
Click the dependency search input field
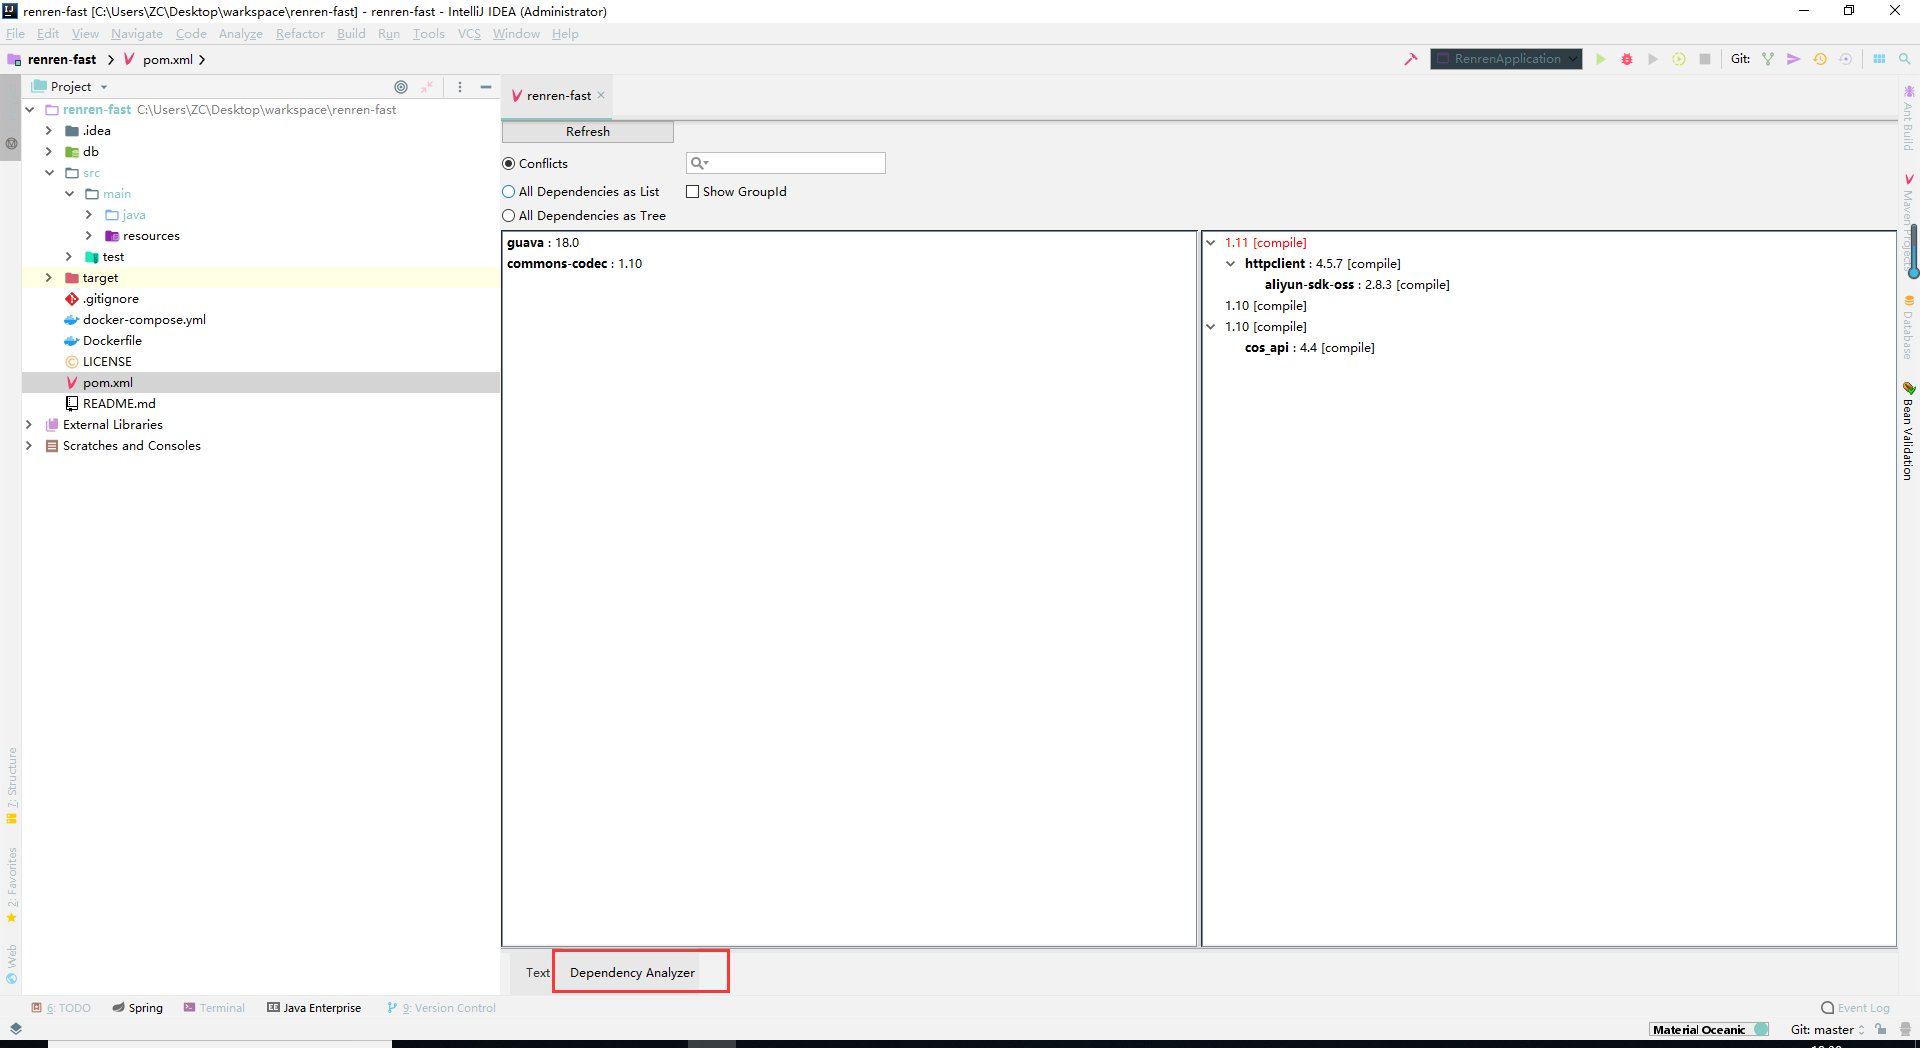coord(786,163)
